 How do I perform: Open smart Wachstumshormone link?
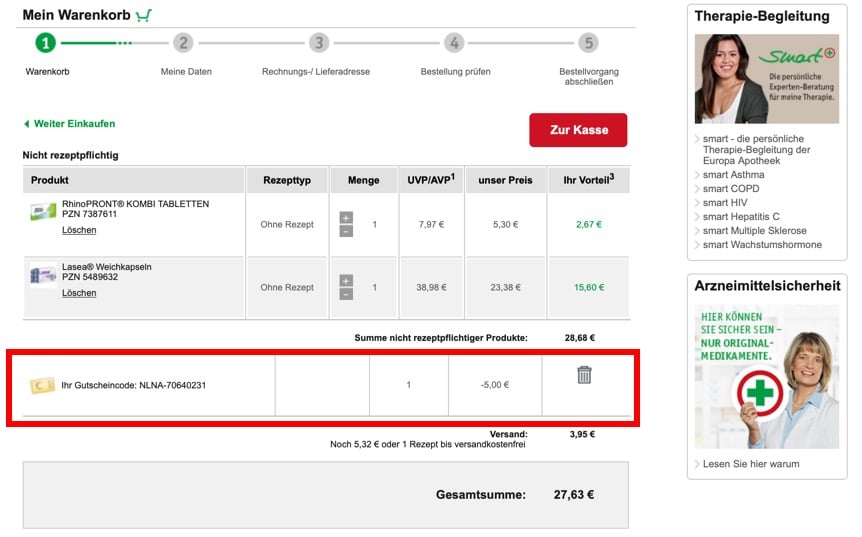762,245
